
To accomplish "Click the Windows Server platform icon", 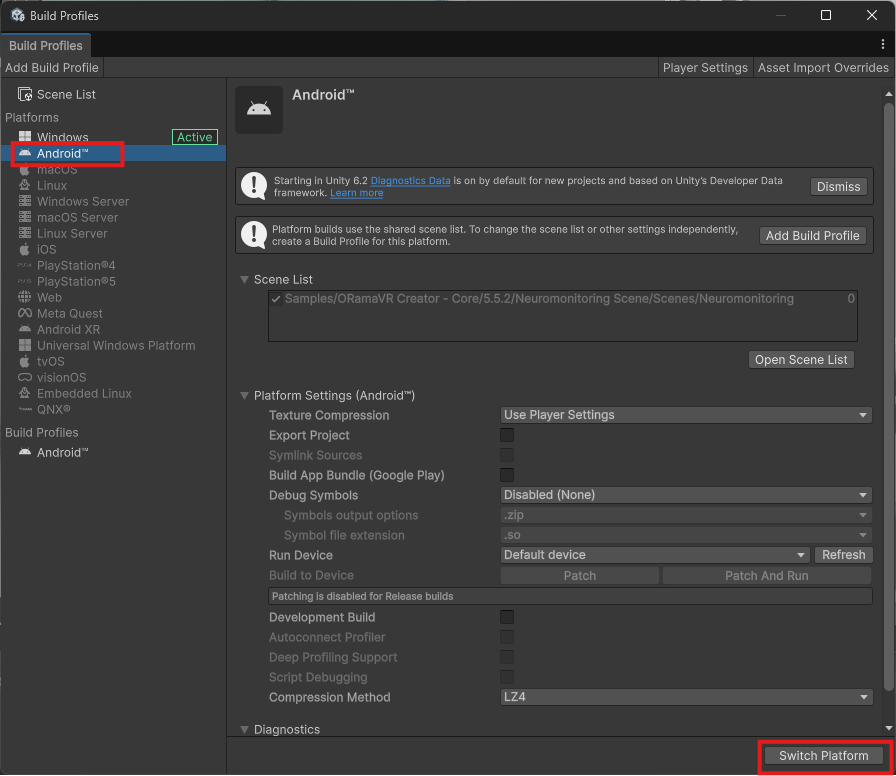I will click(25, 201).
